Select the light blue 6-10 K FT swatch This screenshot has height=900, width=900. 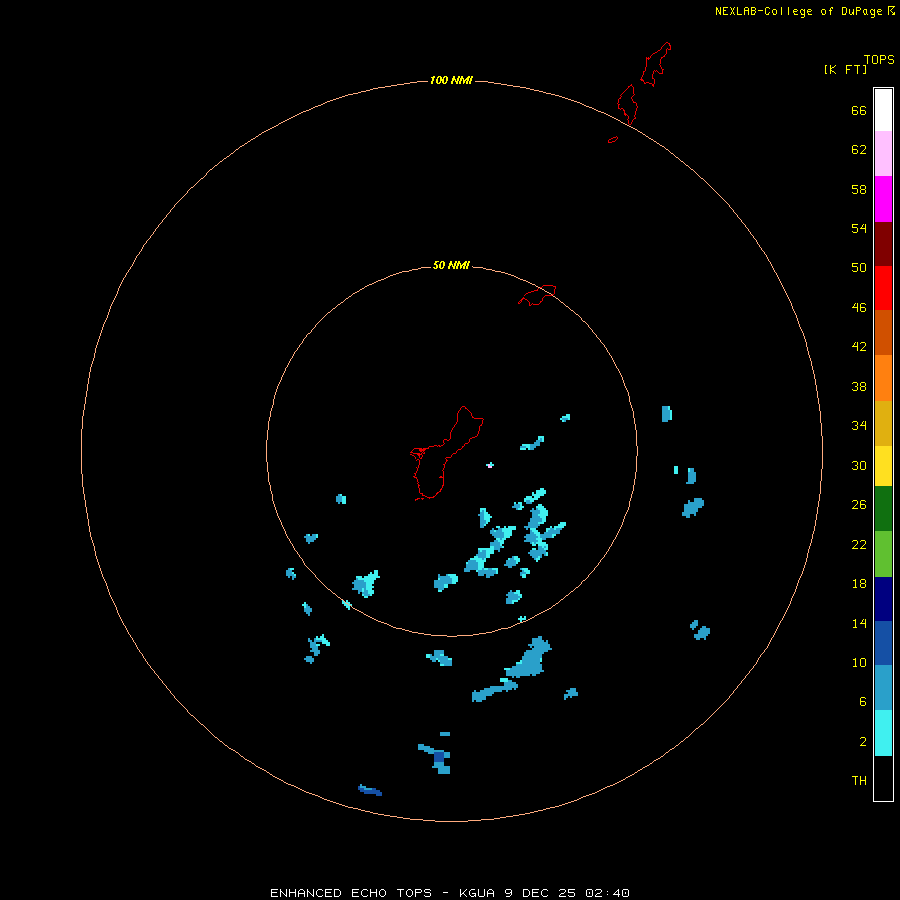point(883,688)
